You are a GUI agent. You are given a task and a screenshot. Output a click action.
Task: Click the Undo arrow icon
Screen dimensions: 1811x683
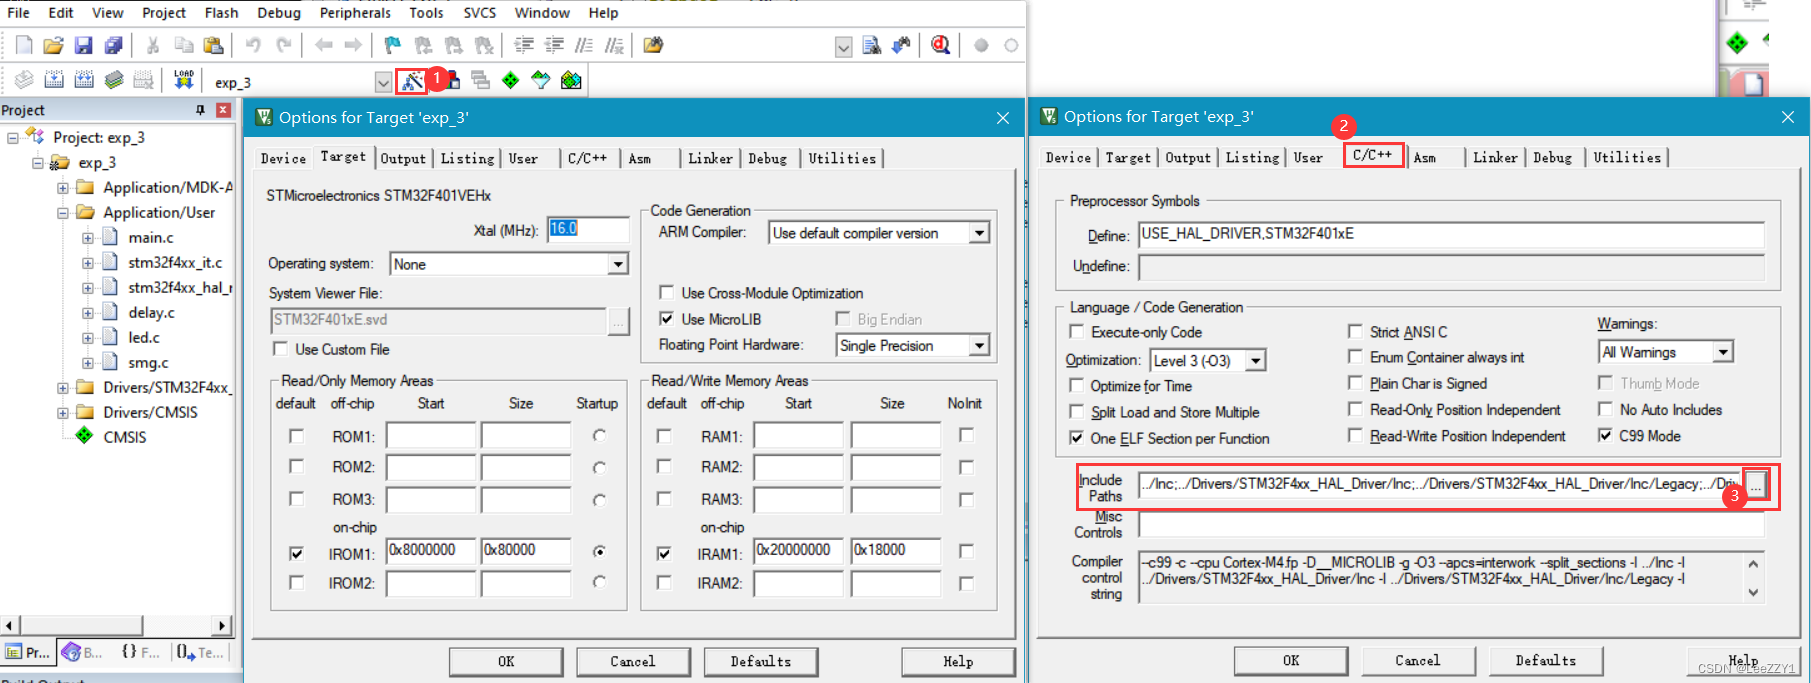point(253,45)
